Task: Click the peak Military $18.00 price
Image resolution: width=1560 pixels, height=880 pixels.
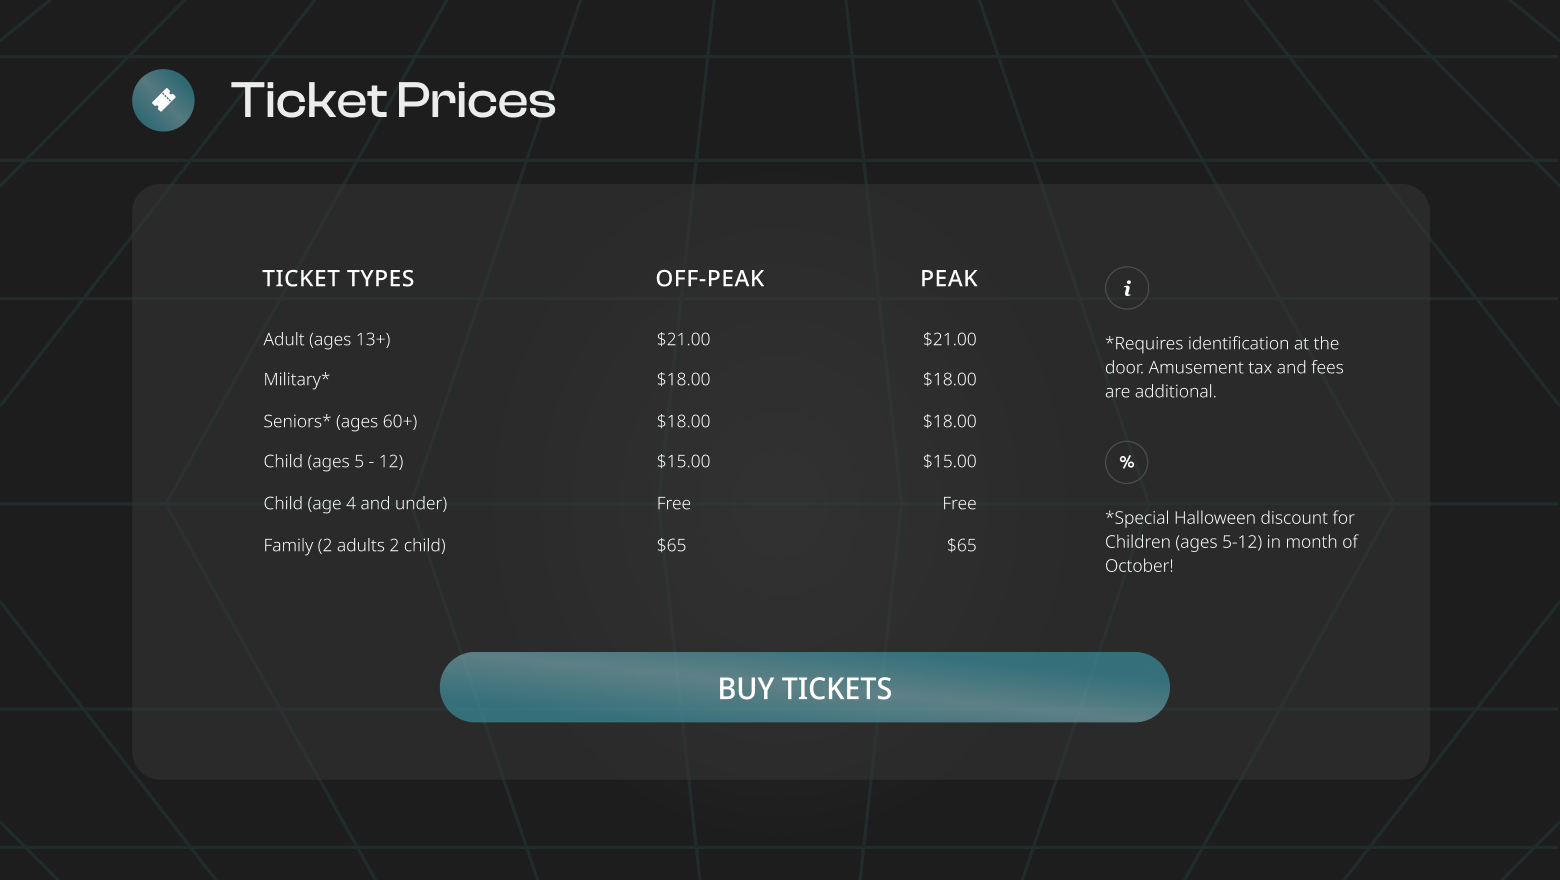Action: click(949, 379)
